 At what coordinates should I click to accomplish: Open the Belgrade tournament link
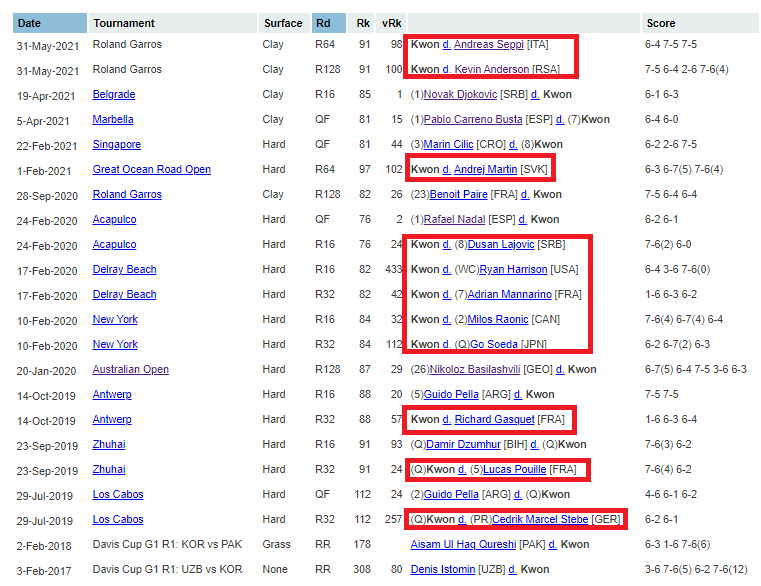[x=114, y=94]
